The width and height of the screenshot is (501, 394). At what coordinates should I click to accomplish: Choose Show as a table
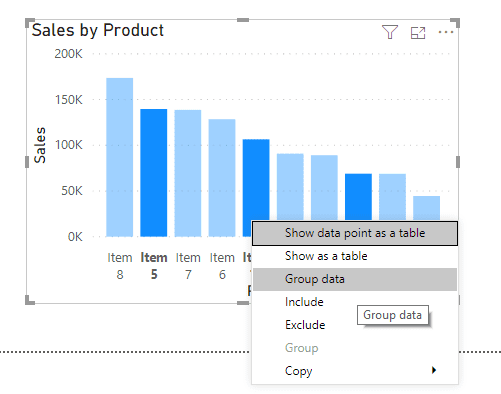(x=355, y=256)
